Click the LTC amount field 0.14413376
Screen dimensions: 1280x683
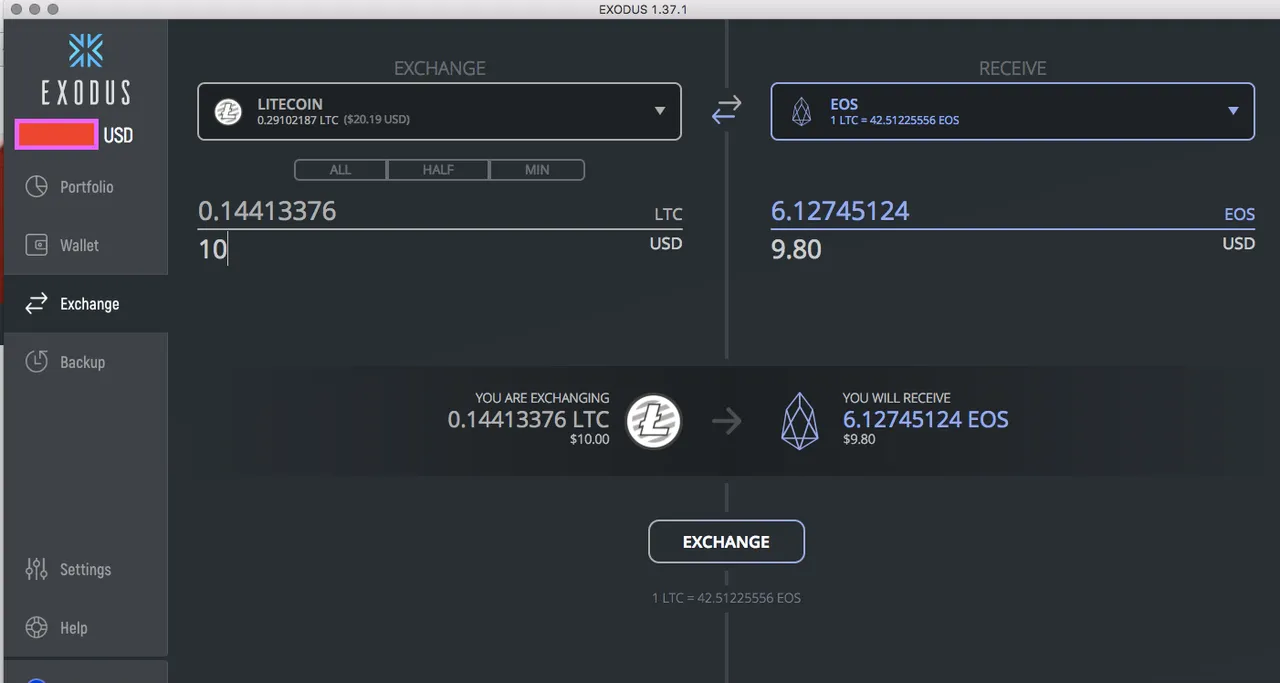pos(440,212)
